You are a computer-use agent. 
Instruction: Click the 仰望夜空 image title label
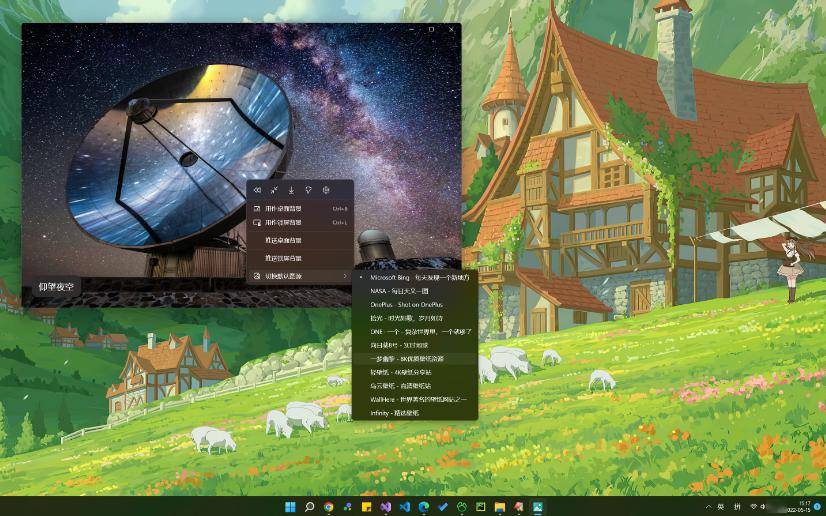(56, 287)
